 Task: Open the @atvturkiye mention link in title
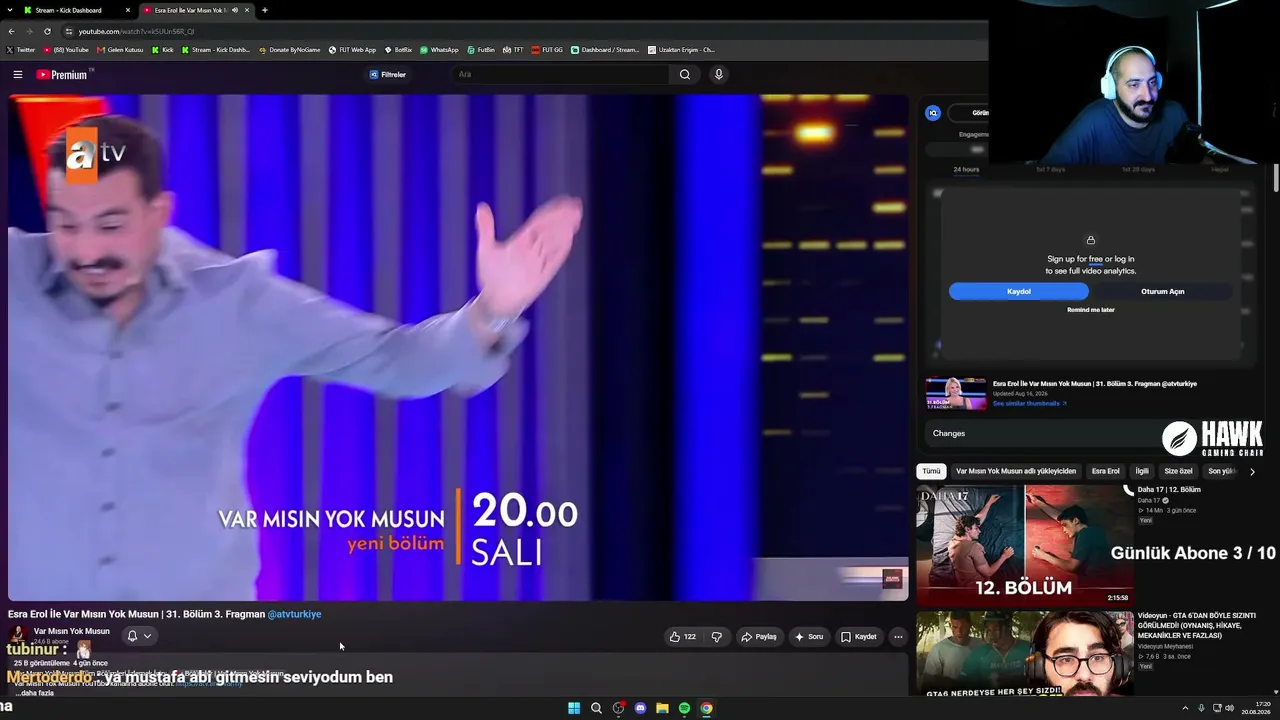[x=294, y=614]
